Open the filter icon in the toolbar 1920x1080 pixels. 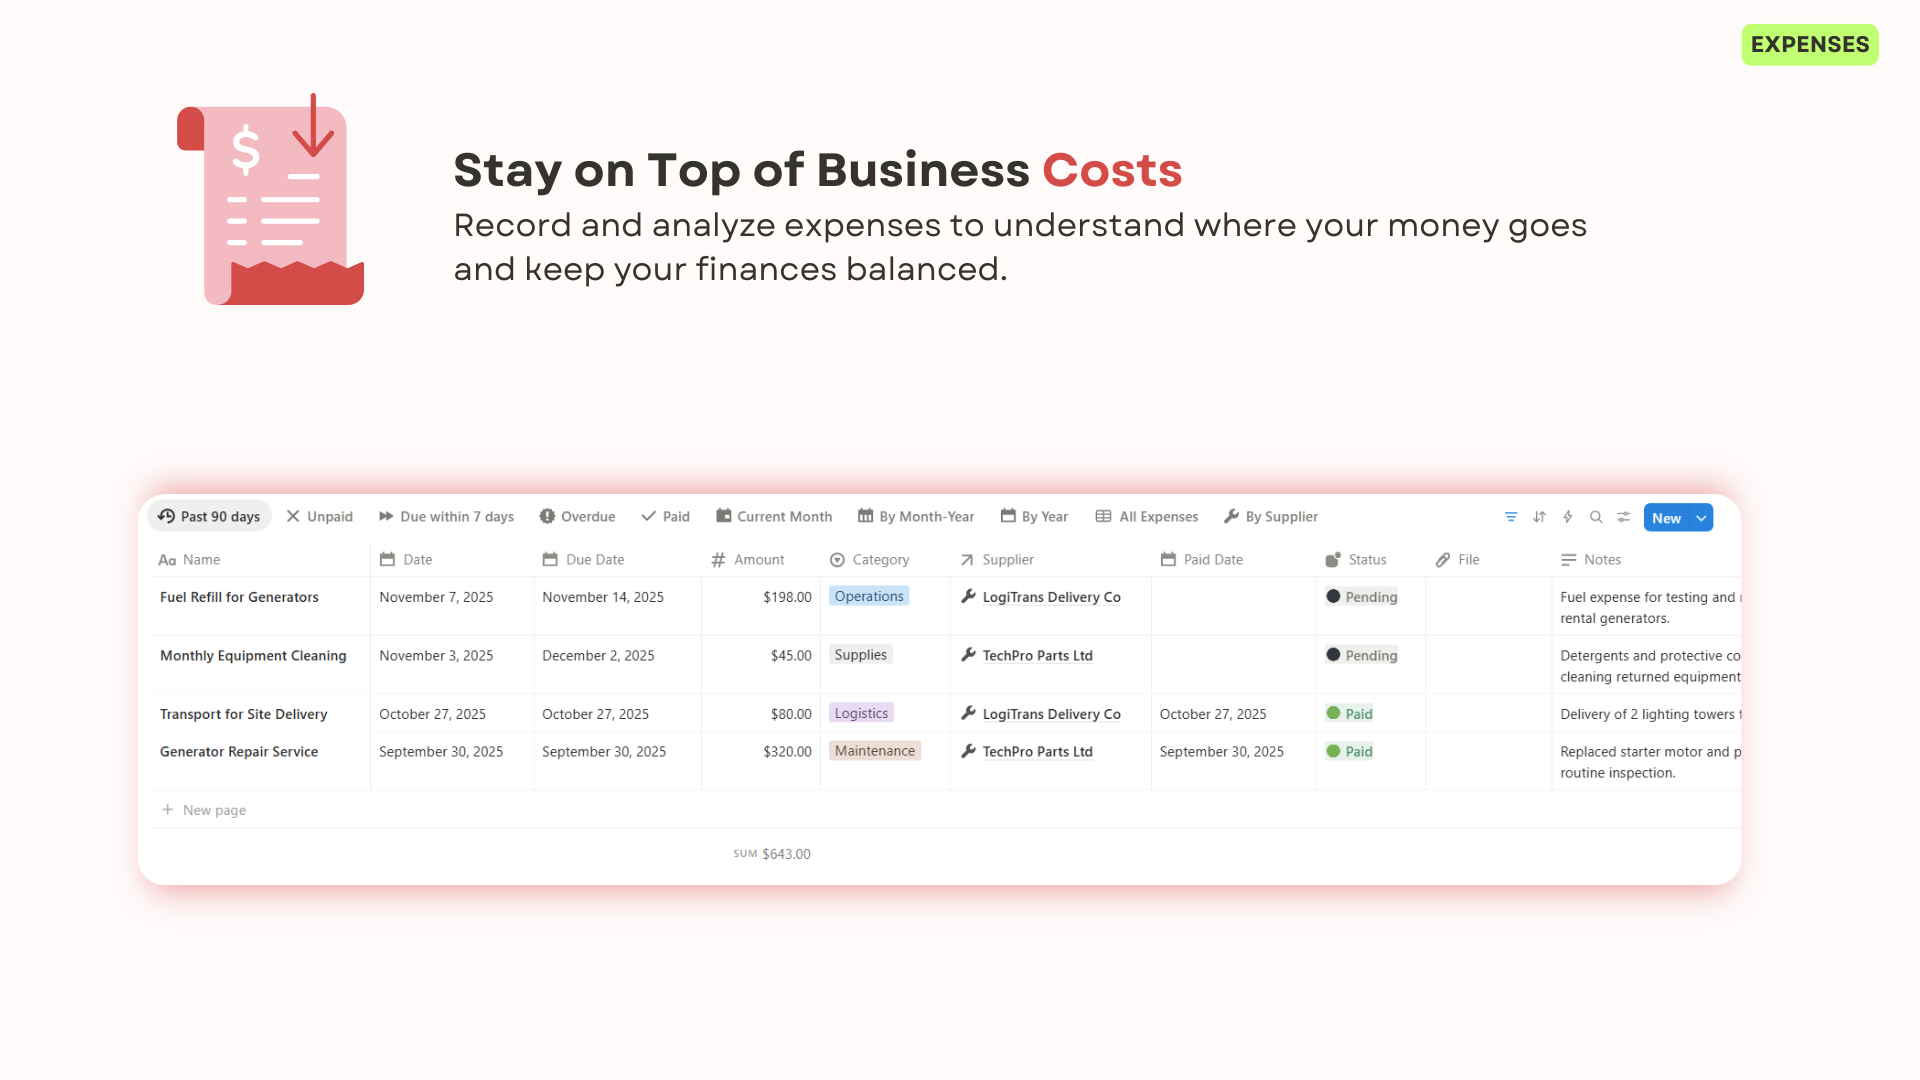coord(1510,517)
